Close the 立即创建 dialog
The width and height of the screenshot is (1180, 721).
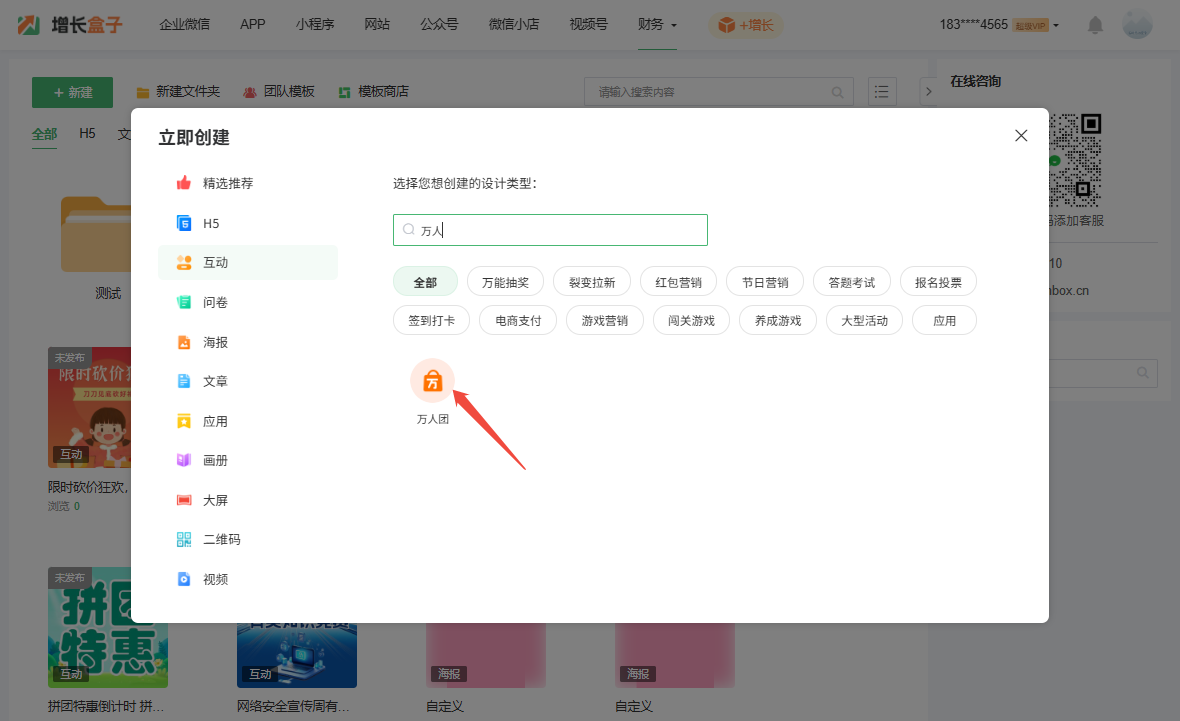click(1021, 136)
